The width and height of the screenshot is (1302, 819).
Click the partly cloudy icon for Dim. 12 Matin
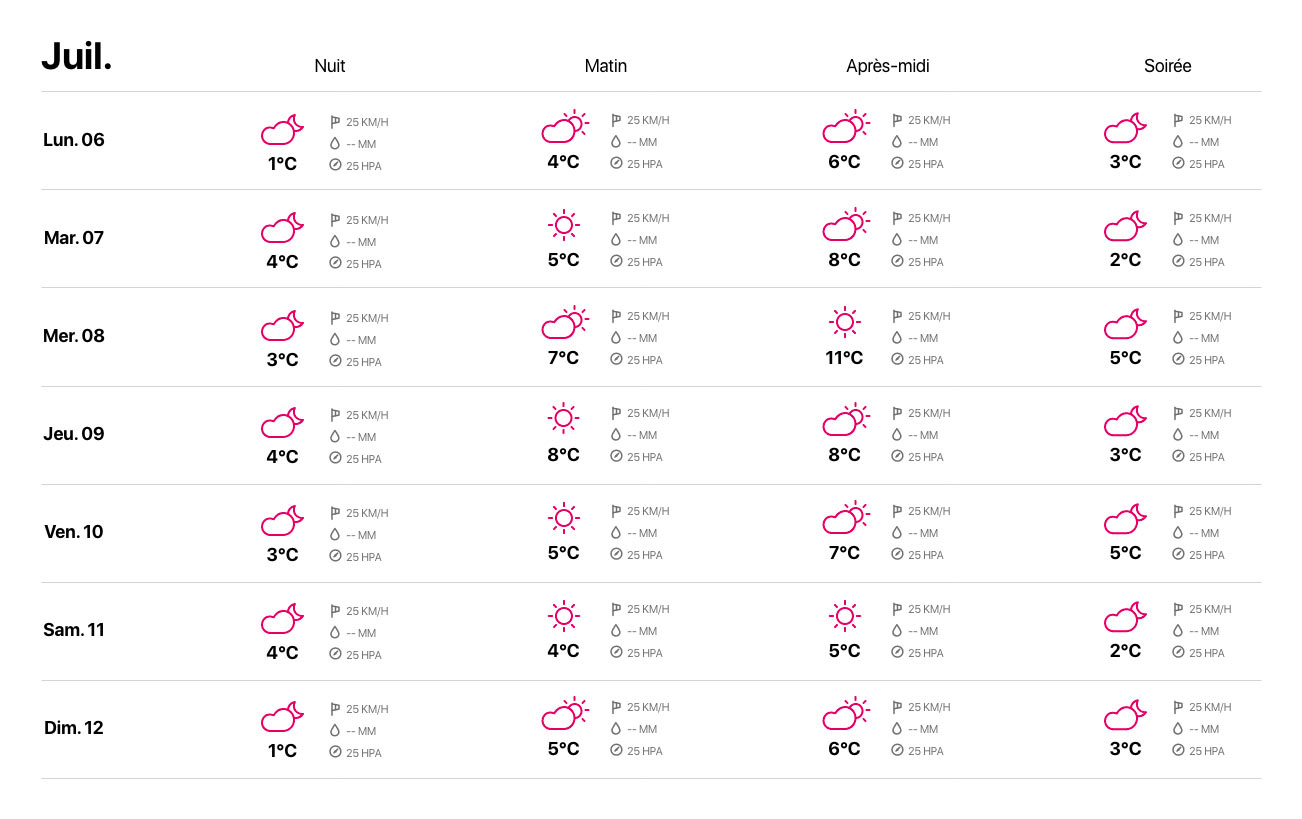pyautogui.click(x=564, y=714)
